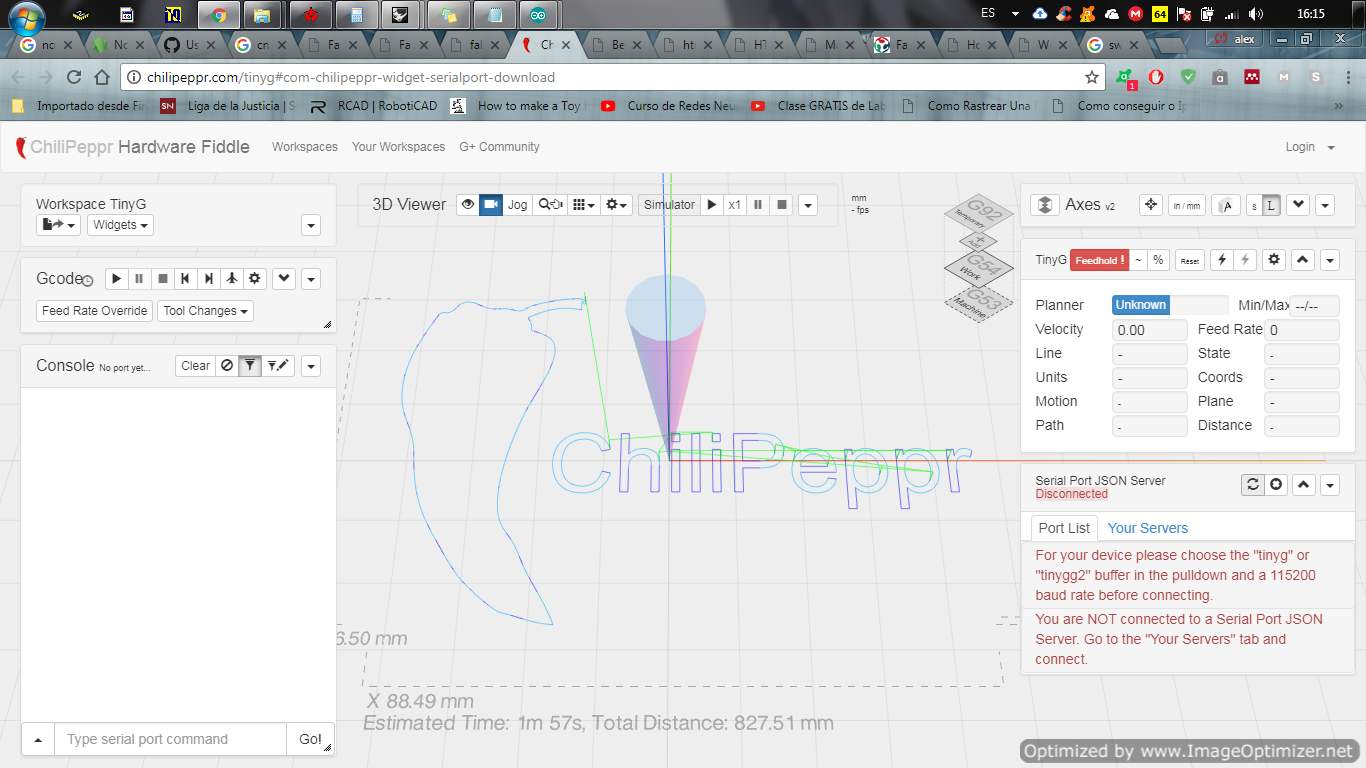Collapse the Gcode widget with chevron button
The height and width of the screenshot is (768, 1366).
284,279
